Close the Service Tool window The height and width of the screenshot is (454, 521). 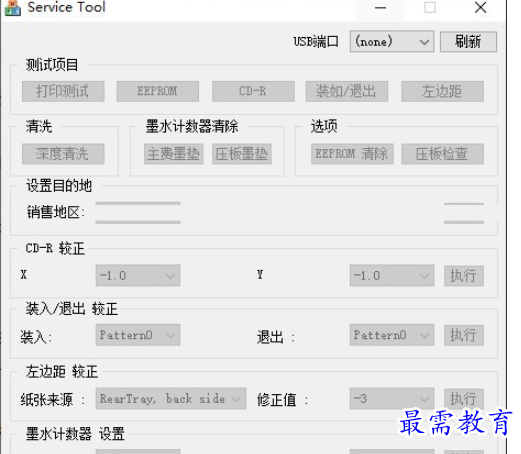click(480, 8)
